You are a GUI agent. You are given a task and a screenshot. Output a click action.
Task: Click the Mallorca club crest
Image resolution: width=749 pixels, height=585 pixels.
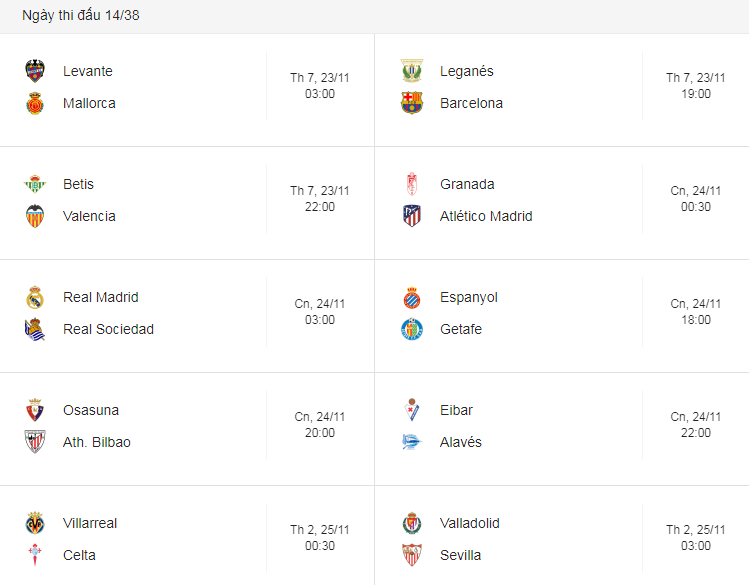(x=35, y=103)
